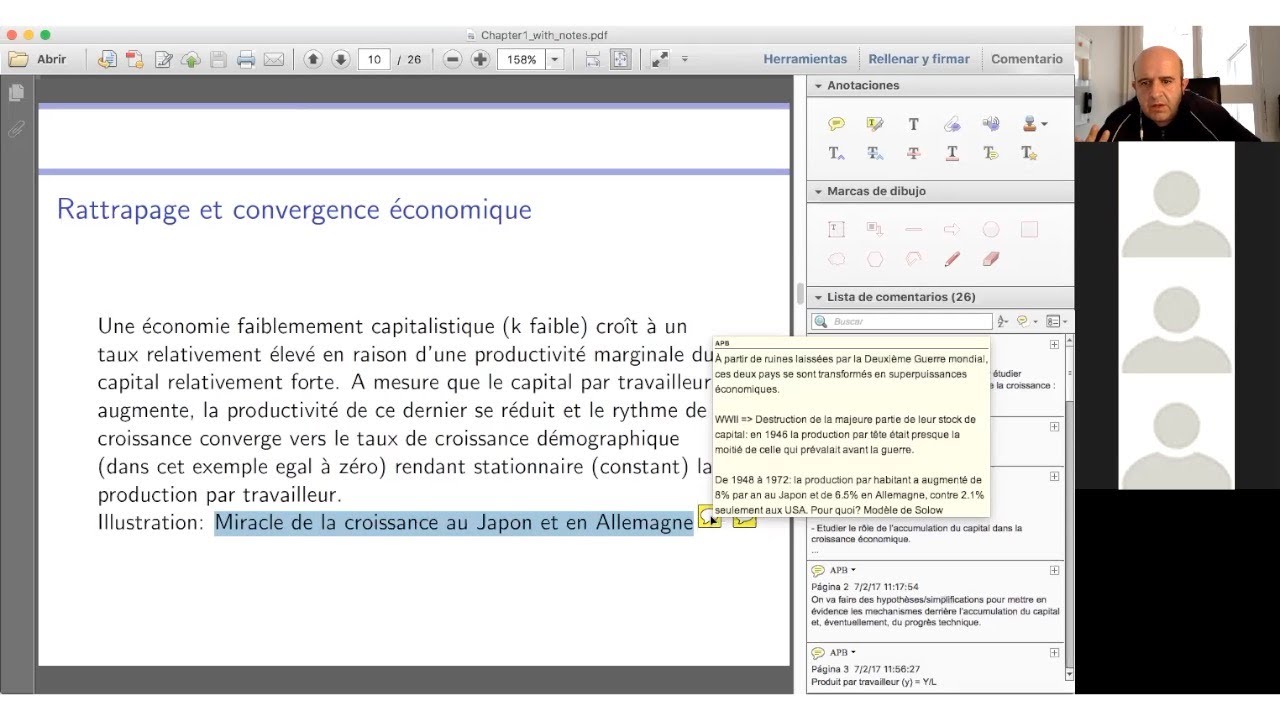Show attachments paperclip in left sidebar
1280x720 pixels.
[x=16, y=129]
